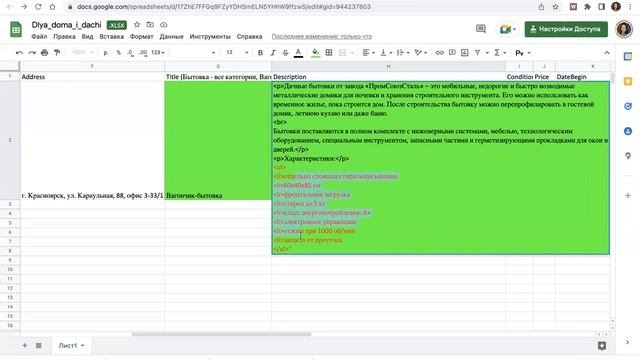The height and width of the screenshot is (360, 640).
Task: Open the fill color picker
Action: point(316,53)
